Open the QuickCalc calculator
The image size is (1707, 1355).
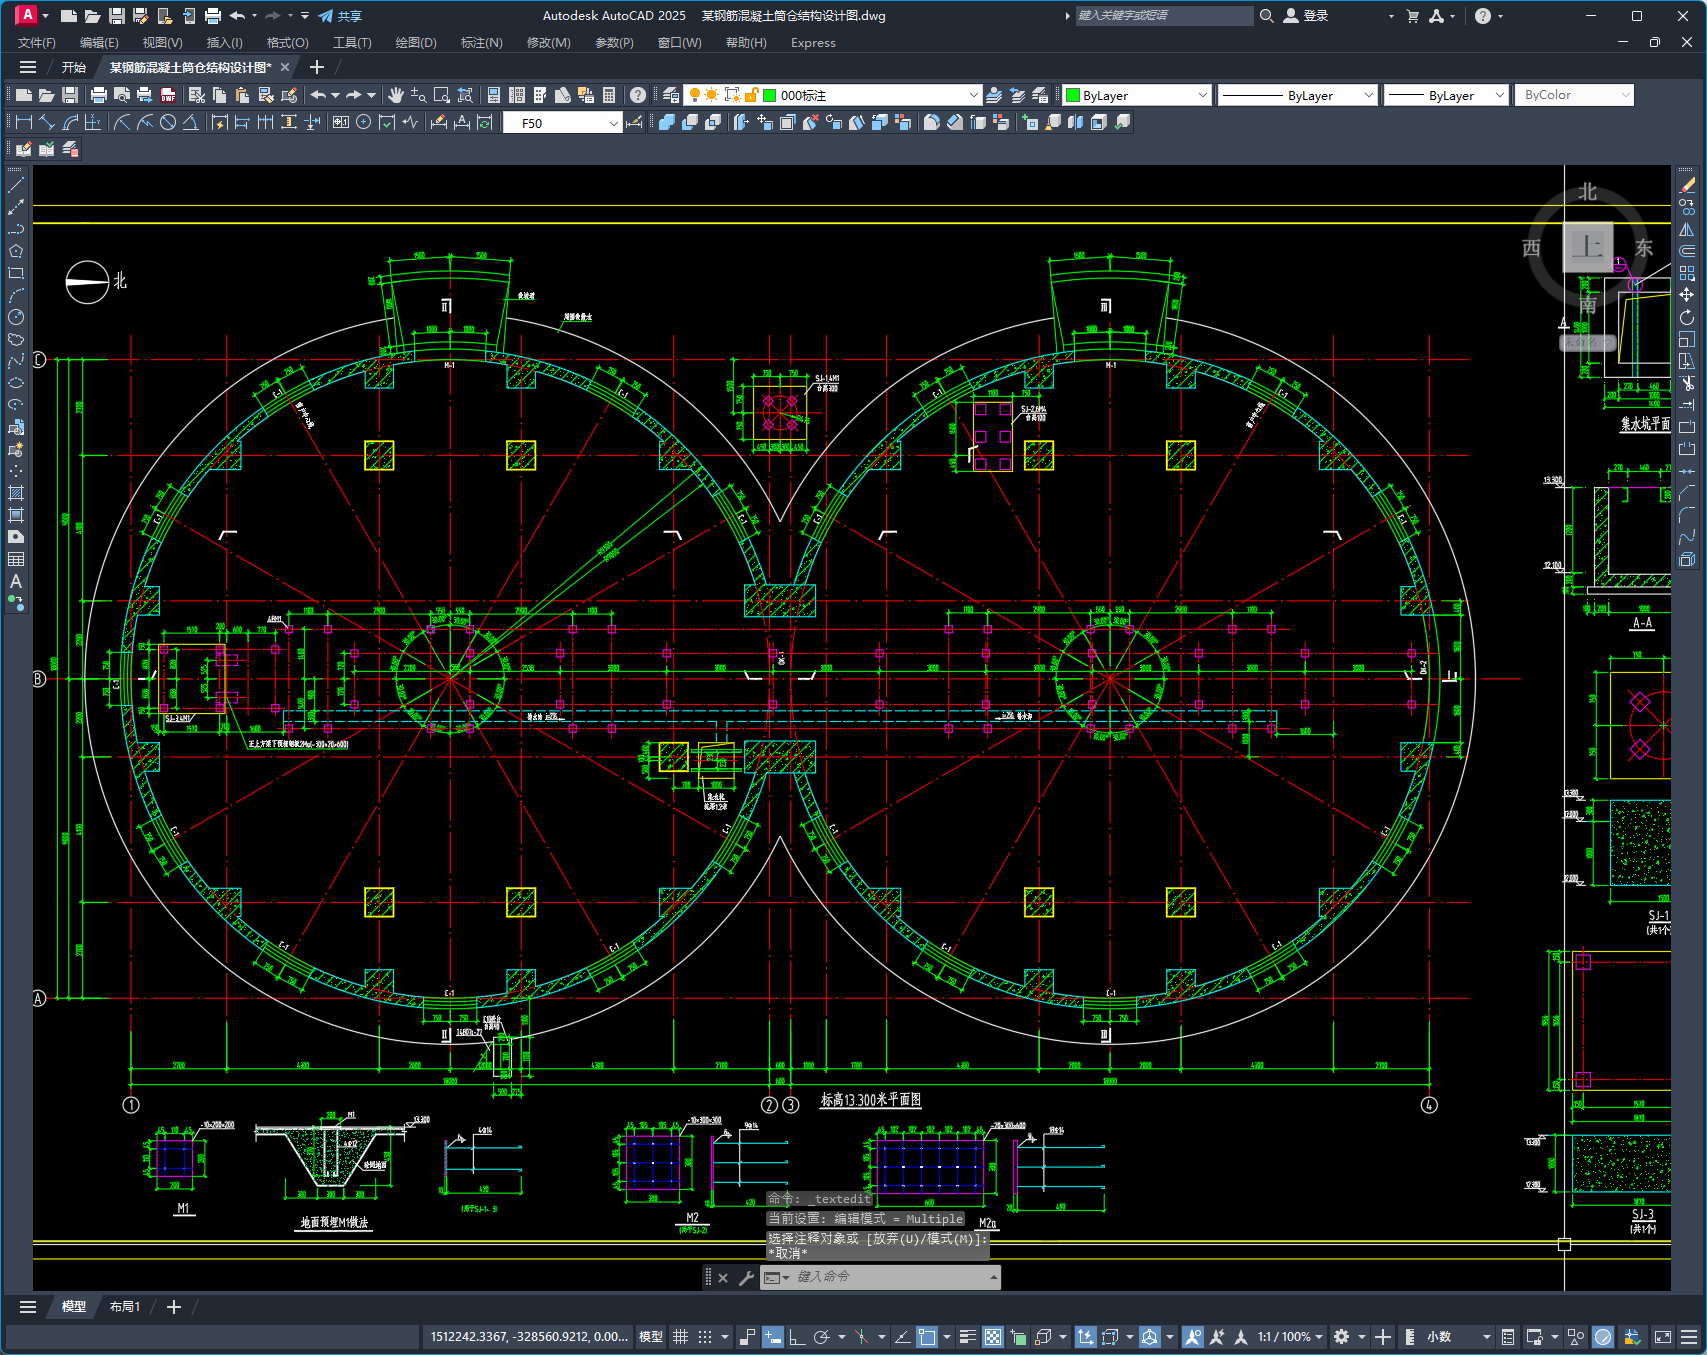[609, 95]
